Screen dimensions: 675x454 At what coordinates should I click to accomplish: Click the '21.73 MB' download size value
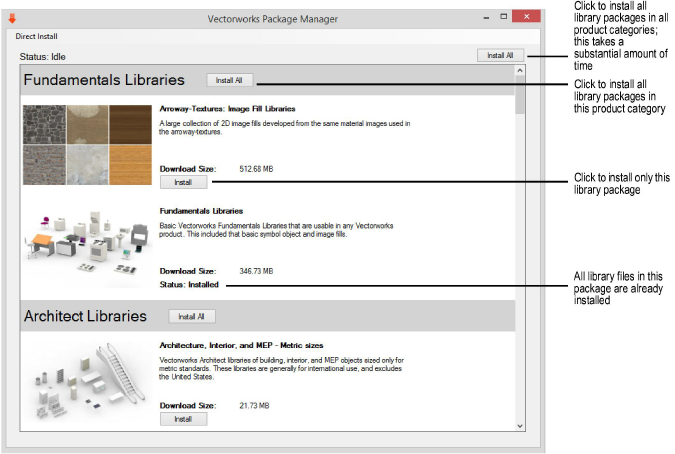[254, 406]
